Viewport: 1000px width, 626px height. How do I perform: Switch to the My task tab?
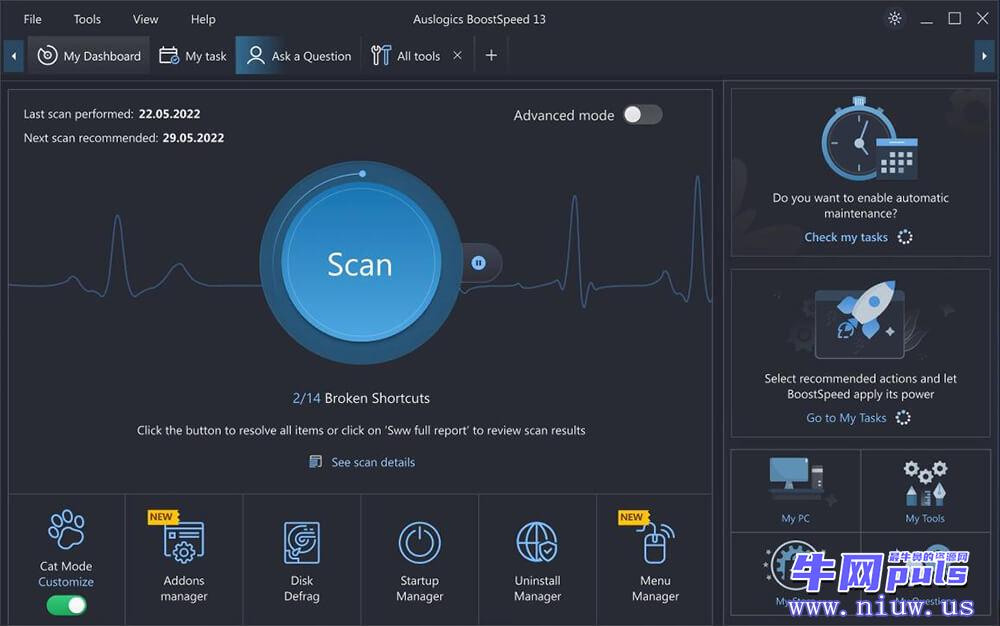click(193, 56)
